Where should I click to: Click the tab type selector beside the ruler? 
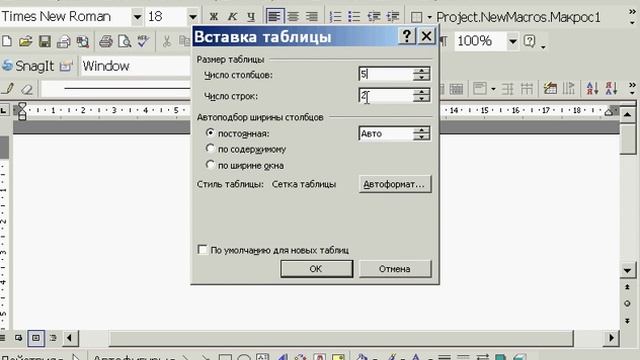4,110
